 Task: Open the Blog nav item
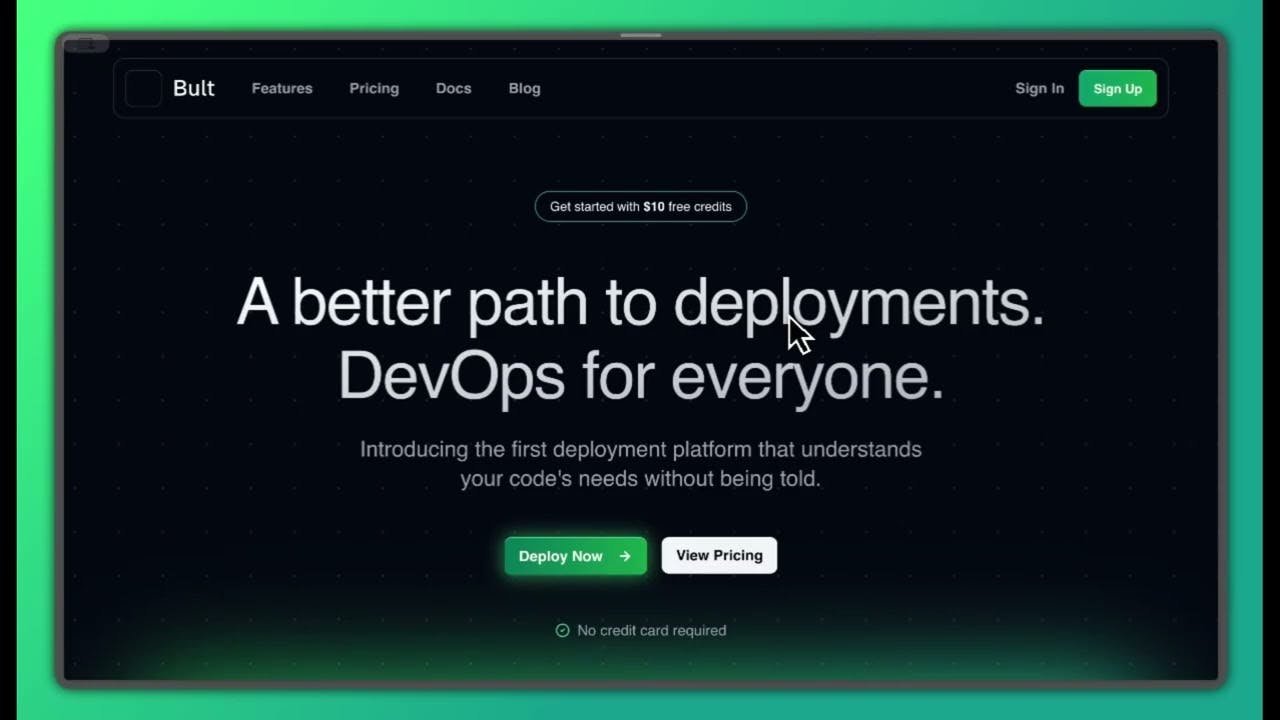pyautogui.click(x=524, y=88)
